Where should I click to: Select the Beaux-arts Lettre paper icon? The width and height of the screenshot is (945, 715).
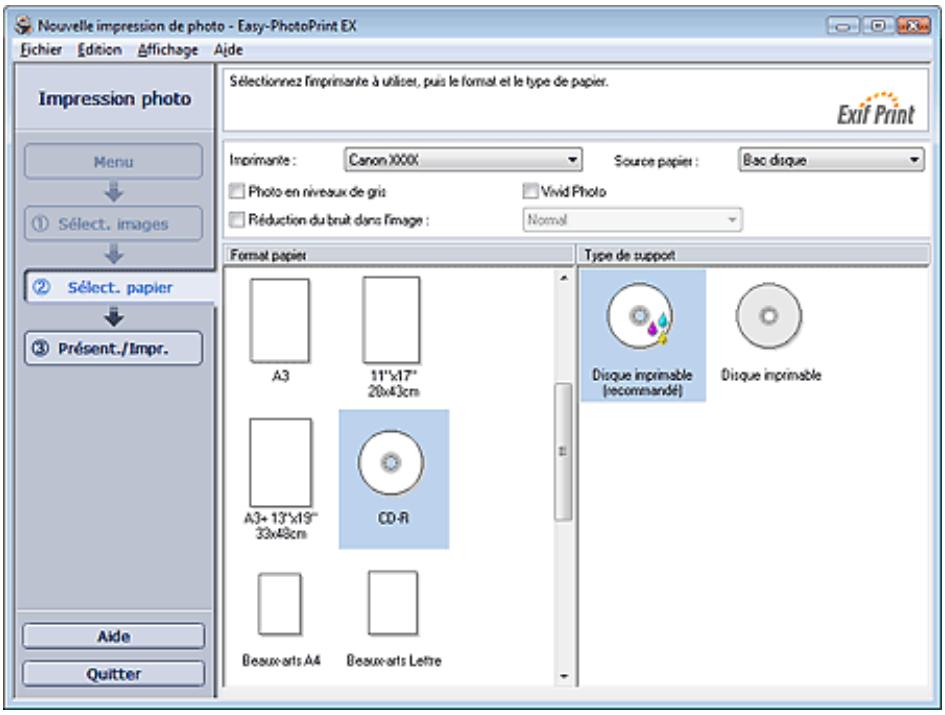coord(393,603)
